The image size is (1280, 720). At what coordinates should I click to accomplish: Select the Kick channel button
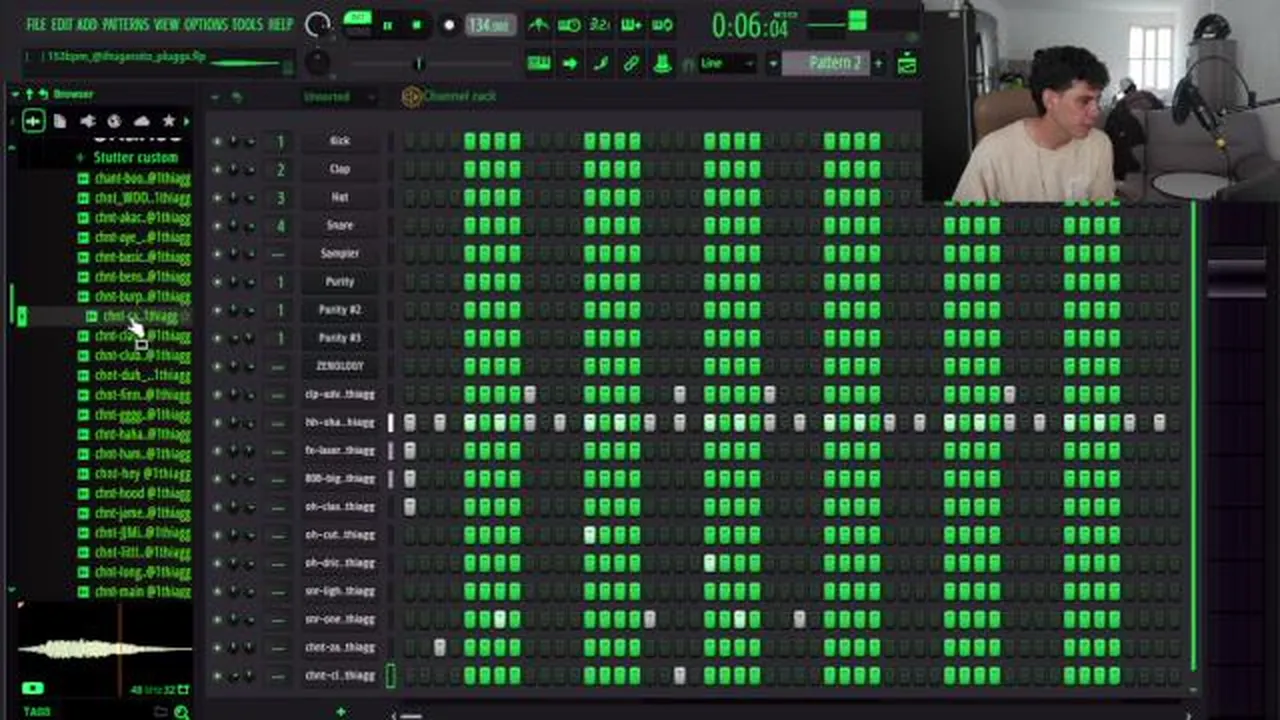(x=340, y=141)
